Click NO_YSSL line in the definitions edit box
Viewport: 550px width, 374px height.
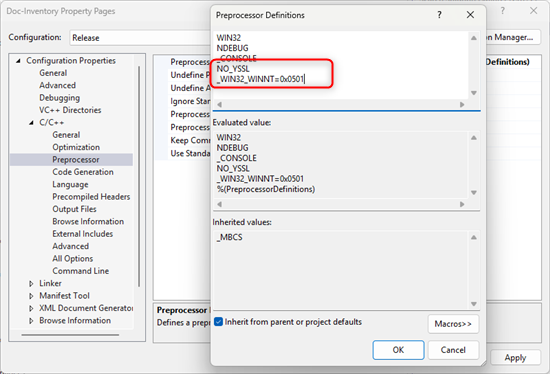tap(233, 68)
